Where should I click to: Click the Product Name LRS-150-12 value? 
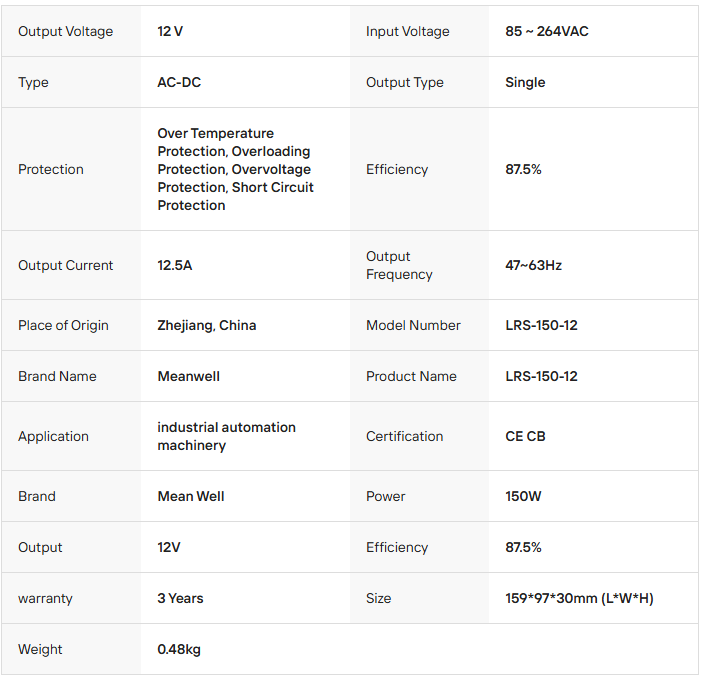pyautogui.click(x=541, y=376)
